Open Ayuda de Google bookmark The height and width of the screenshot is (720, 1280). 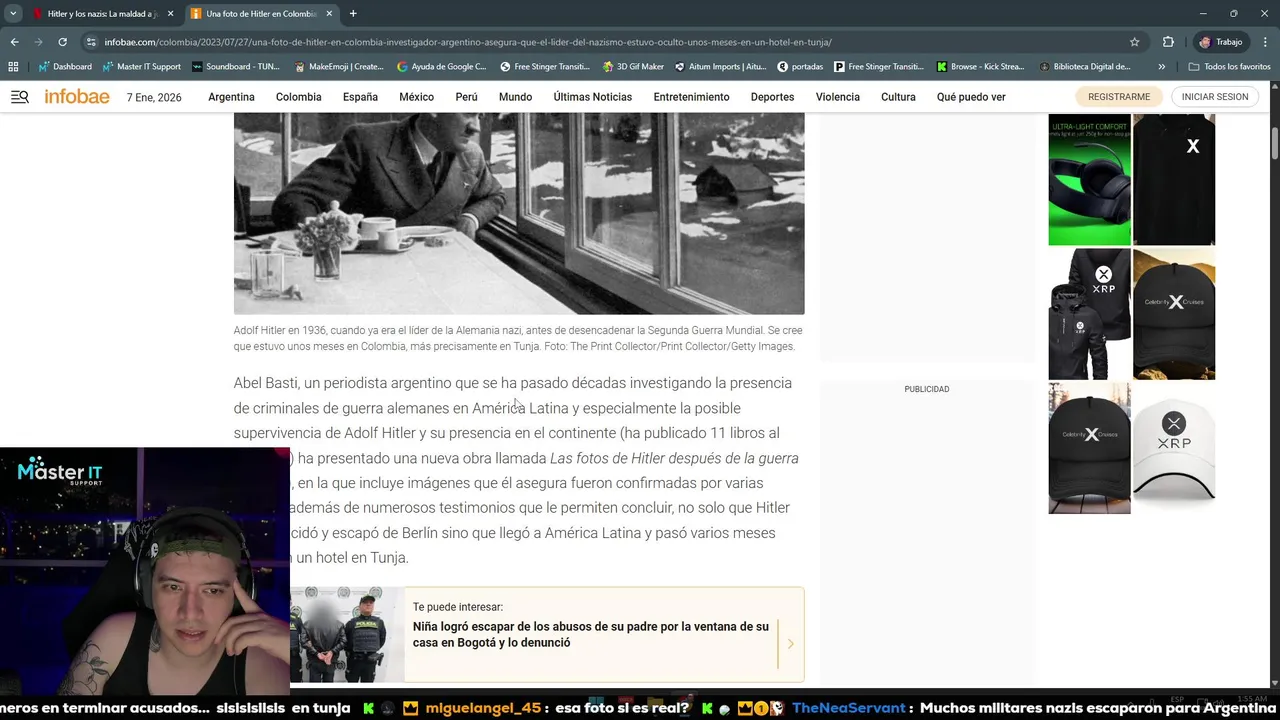point(441,67)
